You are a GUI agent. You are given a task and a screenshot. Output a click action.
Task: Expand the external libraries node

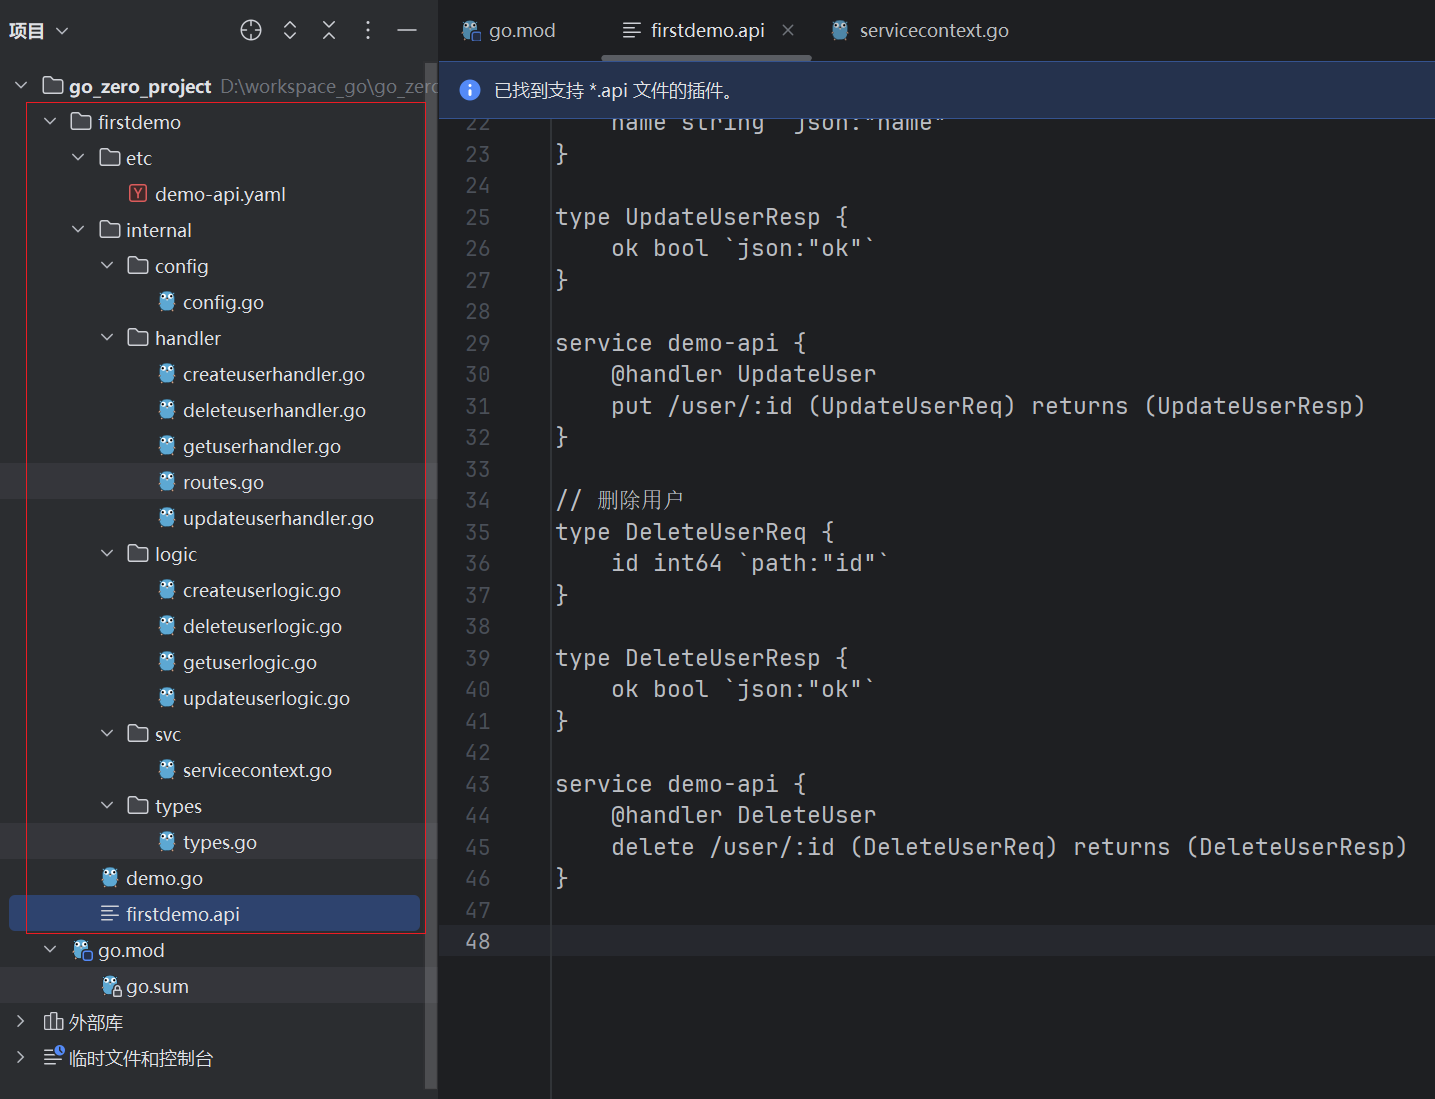pyautogui.click(x=20, y=1022)
